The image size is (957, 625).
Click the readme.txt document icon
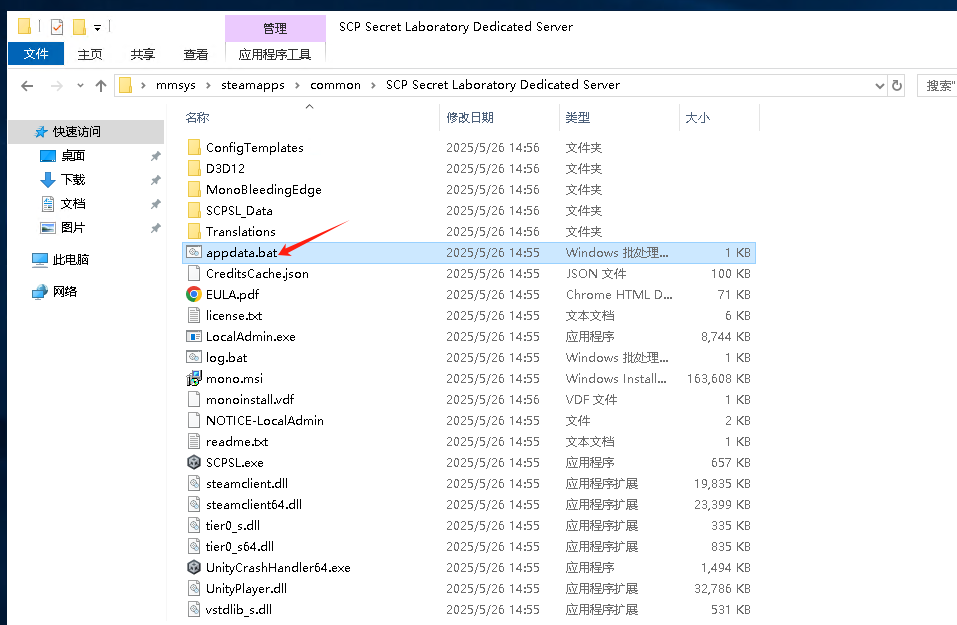(194, 441)
